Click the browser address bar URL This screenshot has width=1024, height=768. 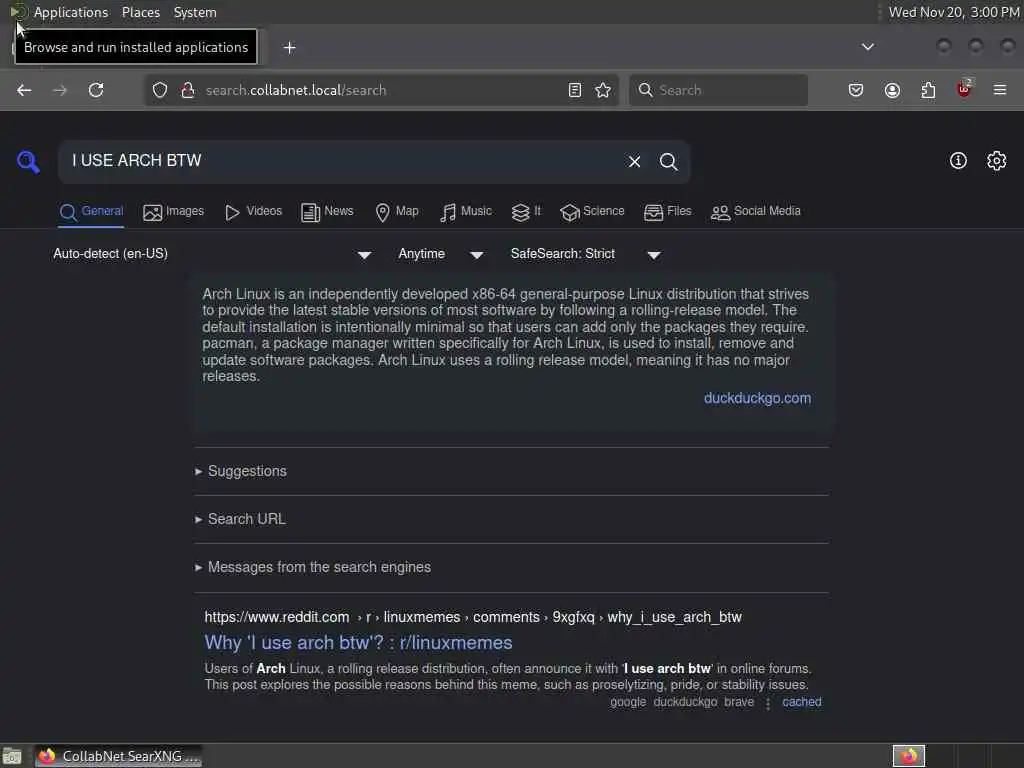pos(296,90)
